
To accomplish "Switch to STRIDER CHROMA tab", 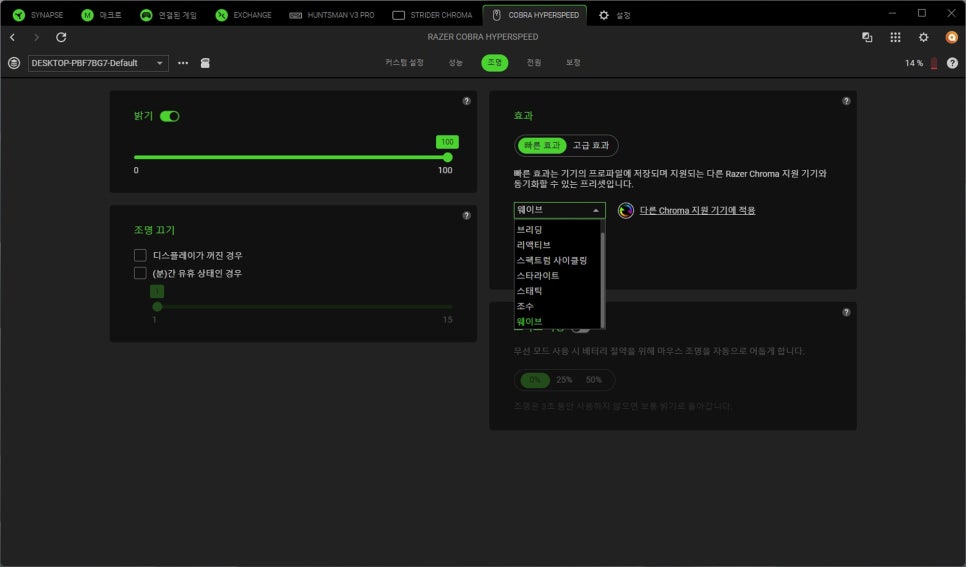I will tap(432, 15).
